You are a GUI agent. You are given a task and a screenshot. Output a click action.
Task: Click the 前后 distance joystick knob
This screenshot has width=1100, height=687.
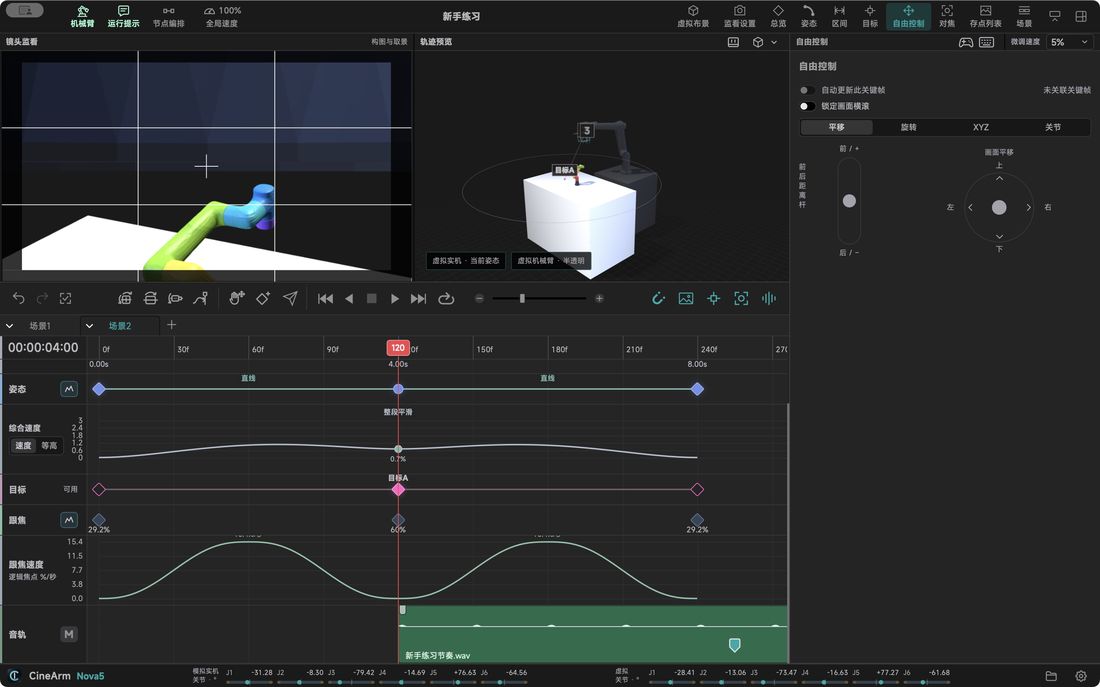[849, 201]
